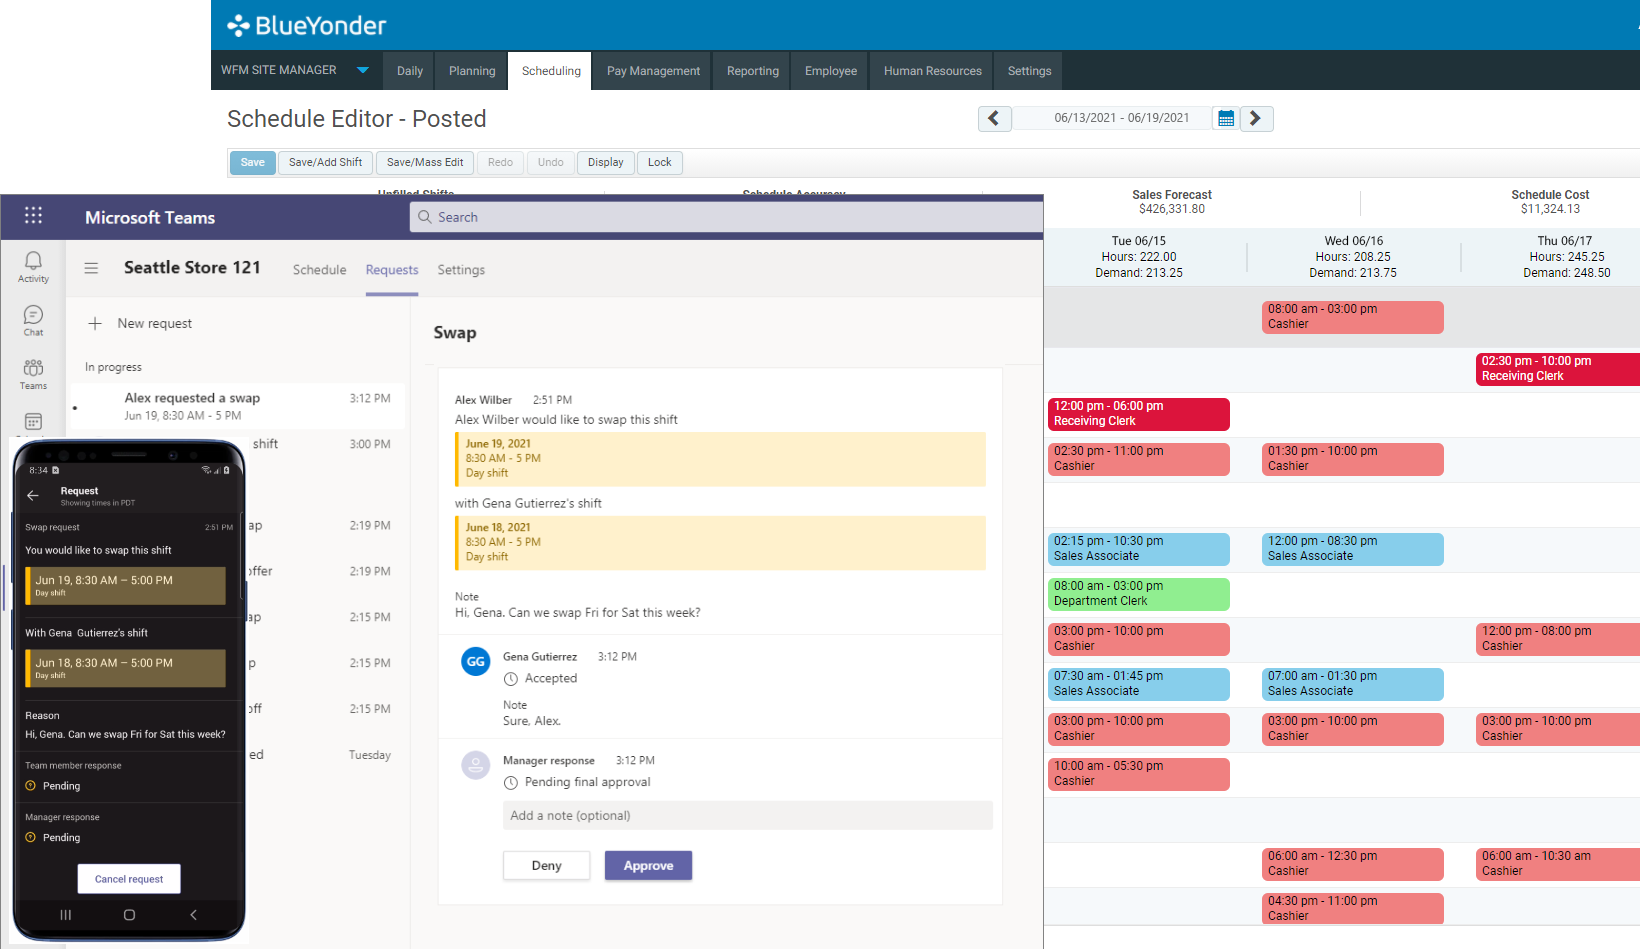Advance to next week with right arrow
This screenshot has height=949, width=1642.
[x=1256, y=118]
